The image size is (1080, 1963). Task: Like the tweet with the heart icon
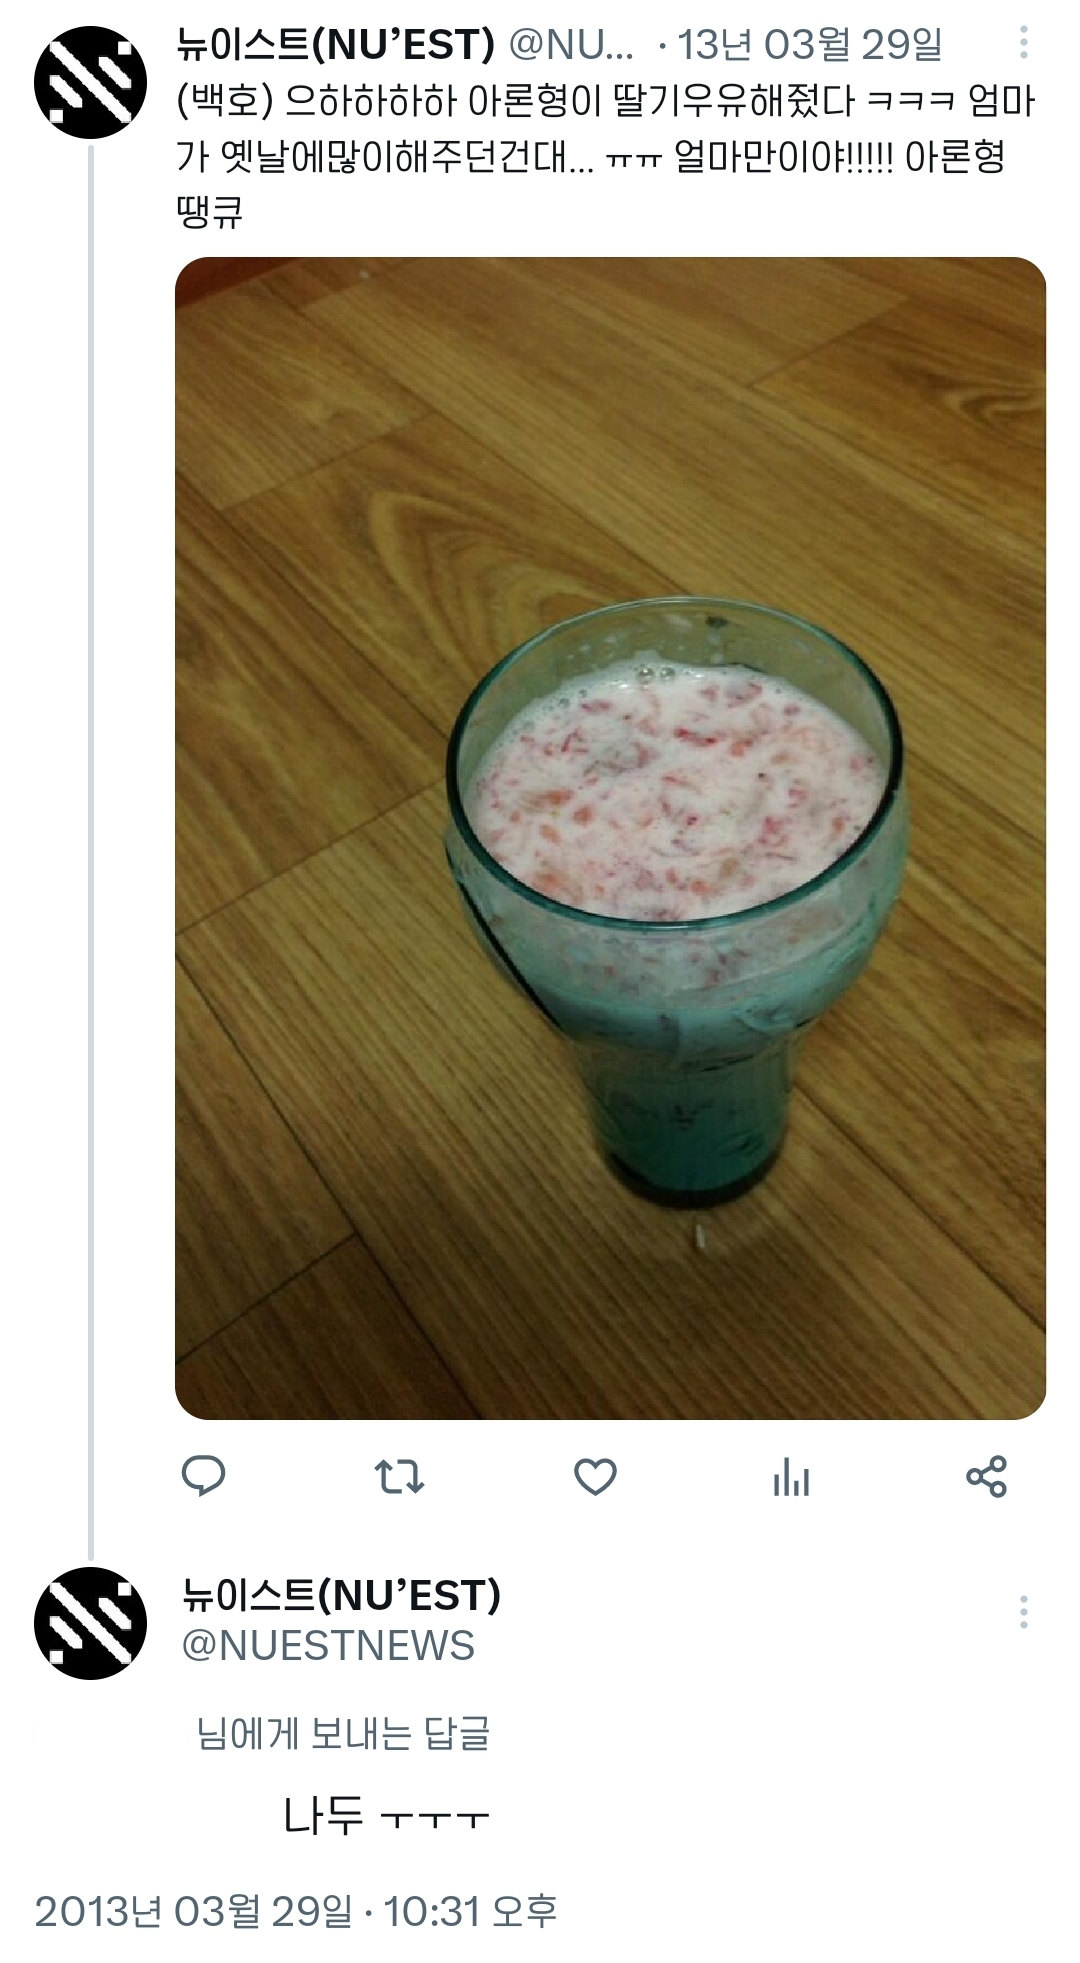(x=595, y=1476)
